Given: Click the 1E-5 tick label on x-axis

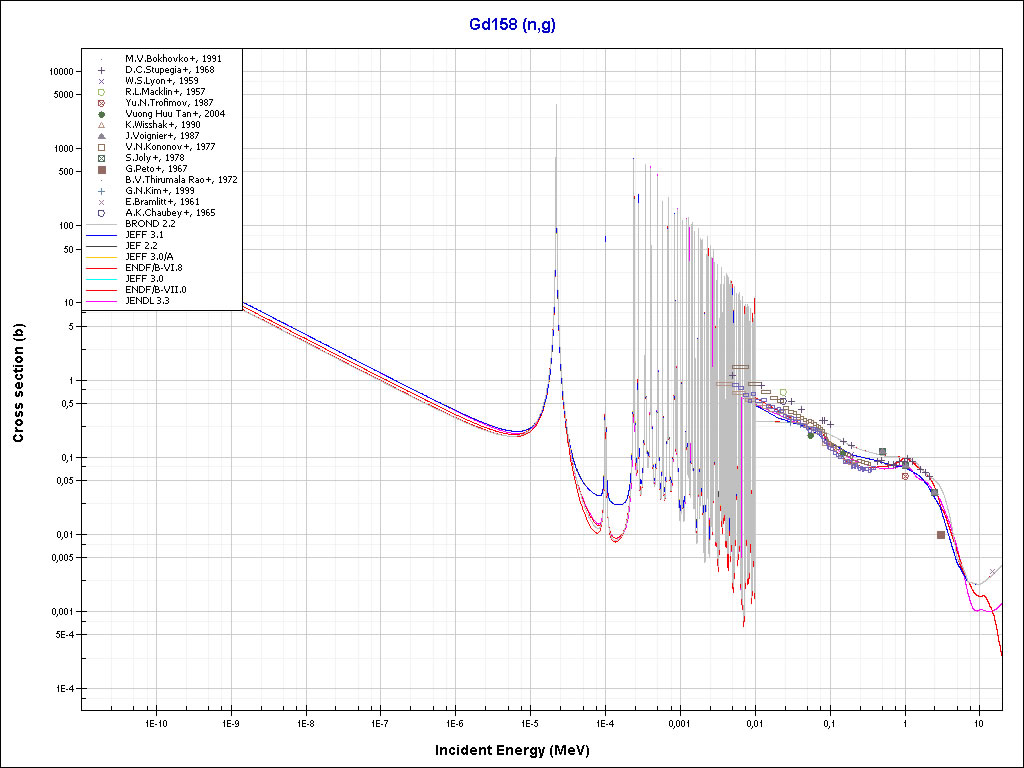Looking at the screenshot, I should point(529,721).
